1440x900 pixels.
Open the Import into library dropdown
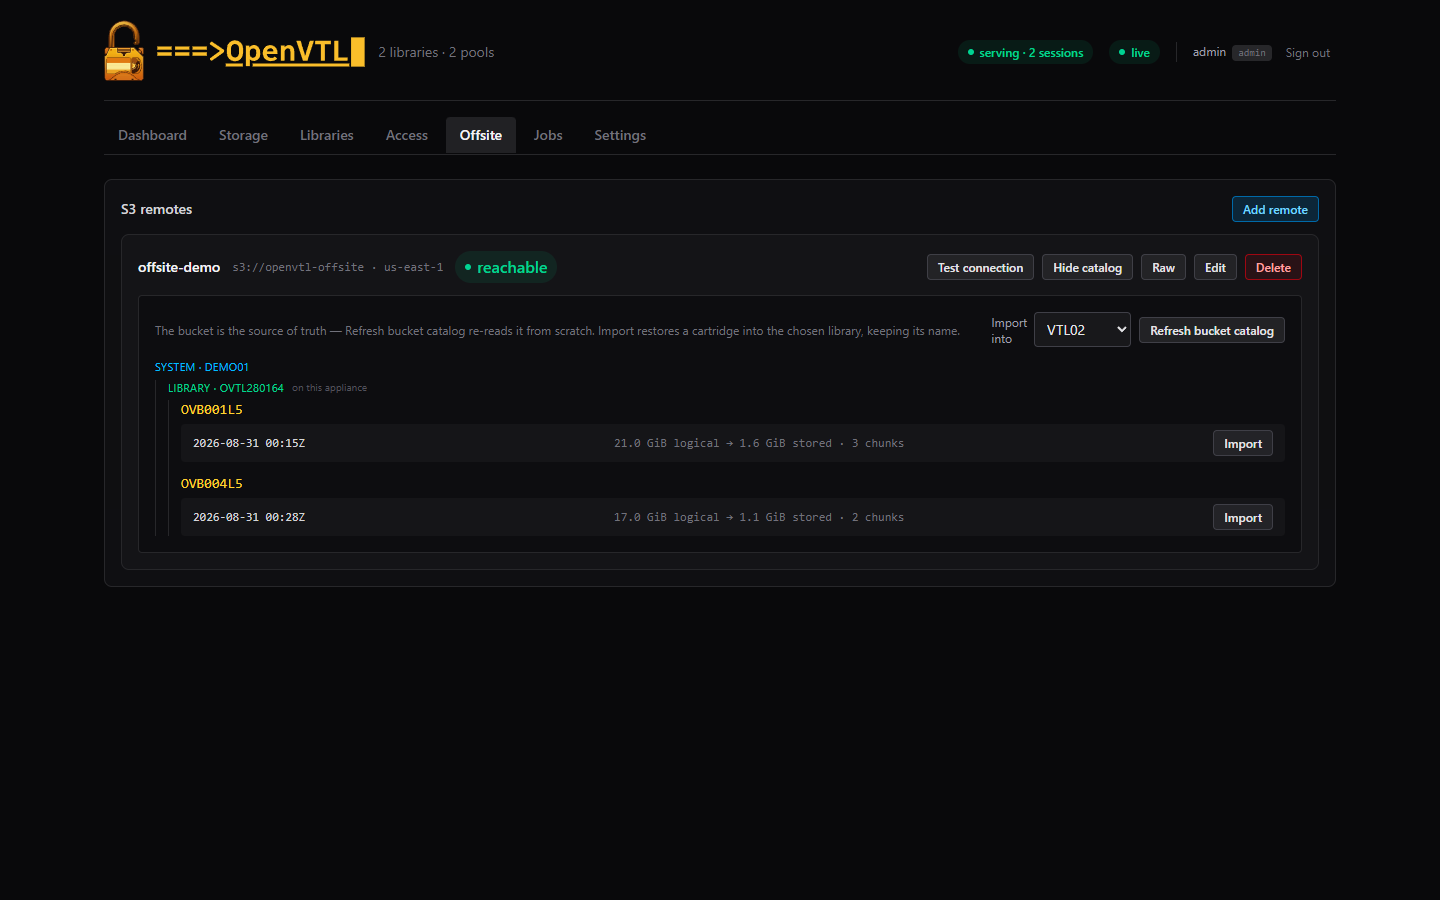[1082, 330]
